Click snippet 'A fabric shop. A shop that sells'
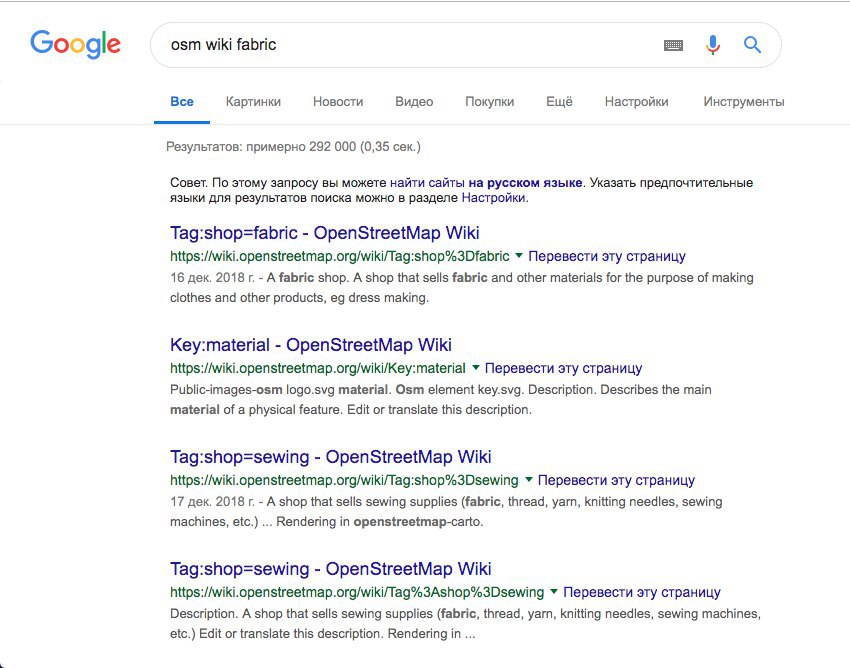 pyautogui.click(x=357, y=278)
